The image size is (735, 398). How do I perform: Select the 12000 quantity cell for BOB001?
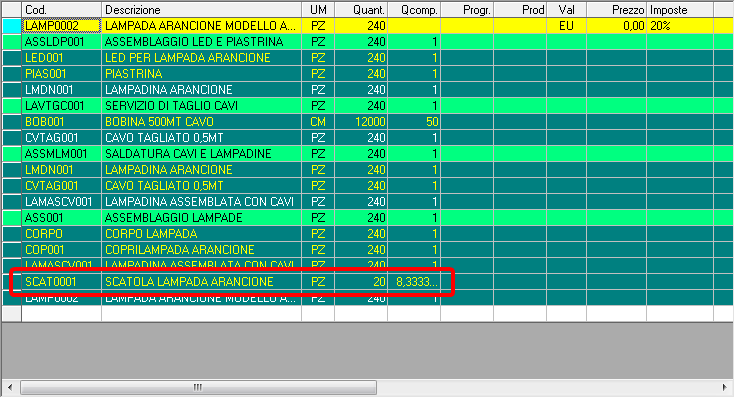(x=361, y=122)
